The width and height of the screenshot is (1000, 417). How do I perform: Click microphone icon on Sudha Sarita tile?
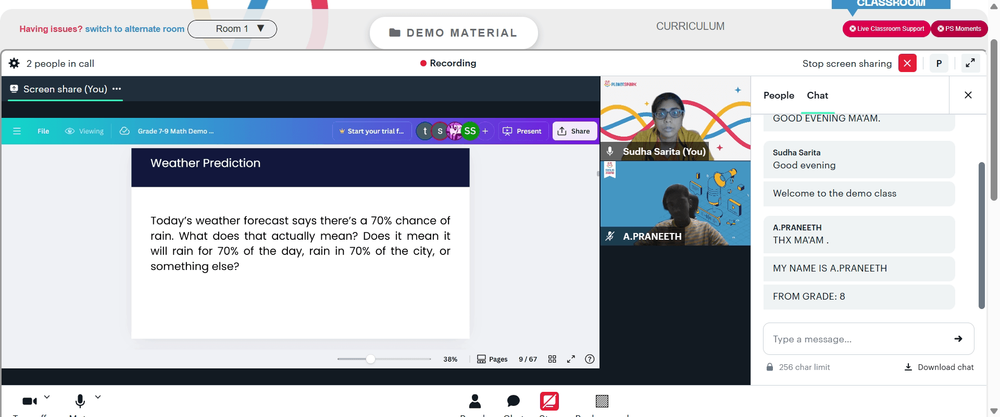(610, 152)
